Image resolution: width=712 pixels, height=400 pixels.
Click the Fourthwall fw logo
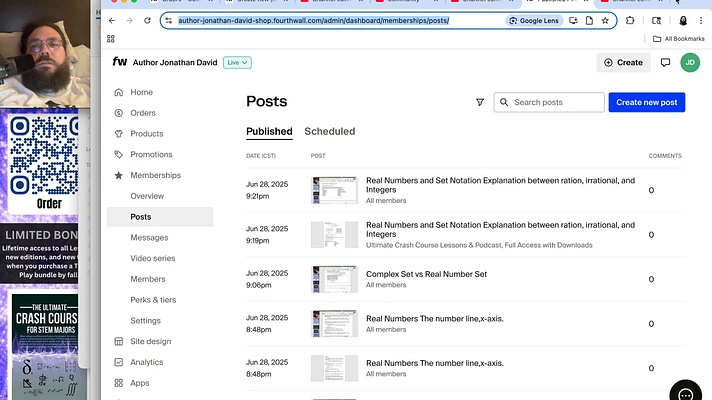pyautogui.click(x=120, y=62)
